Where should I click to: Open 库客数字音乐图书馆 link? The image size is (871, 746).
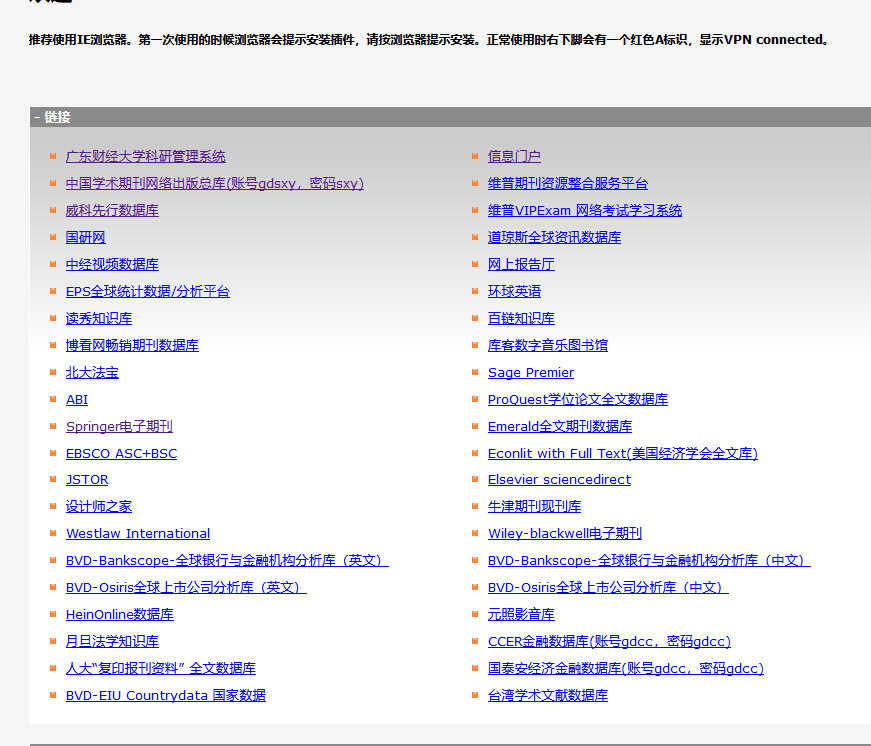pos(548,346)
